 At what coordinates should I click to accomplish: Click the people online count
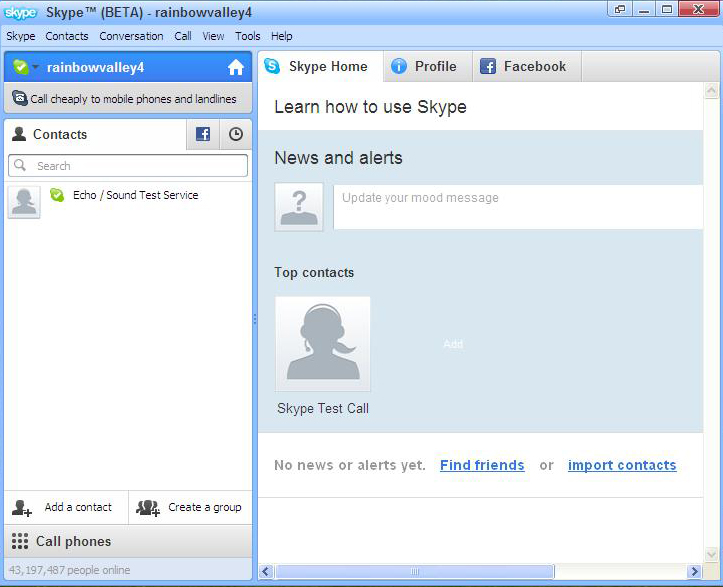pos(70,570)
